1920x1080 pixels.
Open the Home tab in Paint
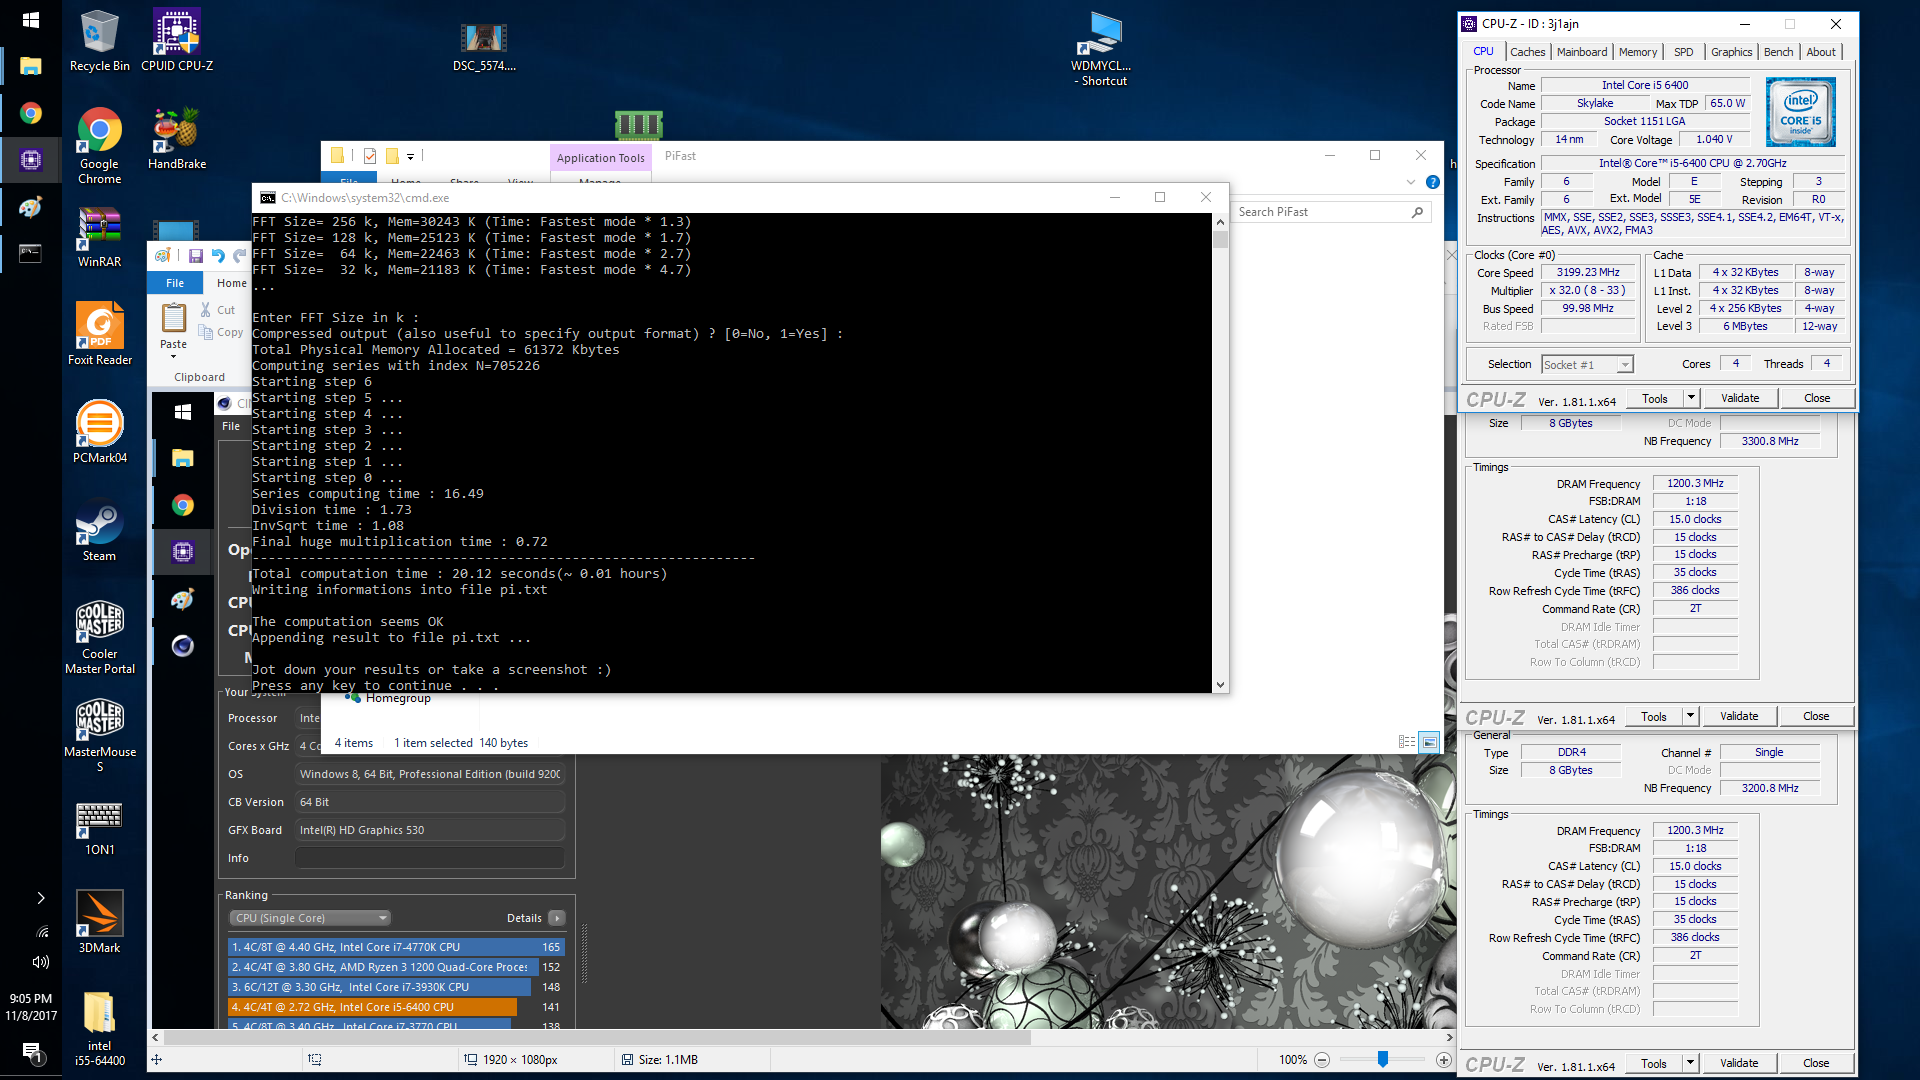pyautogui.click(x=232, y=283)
